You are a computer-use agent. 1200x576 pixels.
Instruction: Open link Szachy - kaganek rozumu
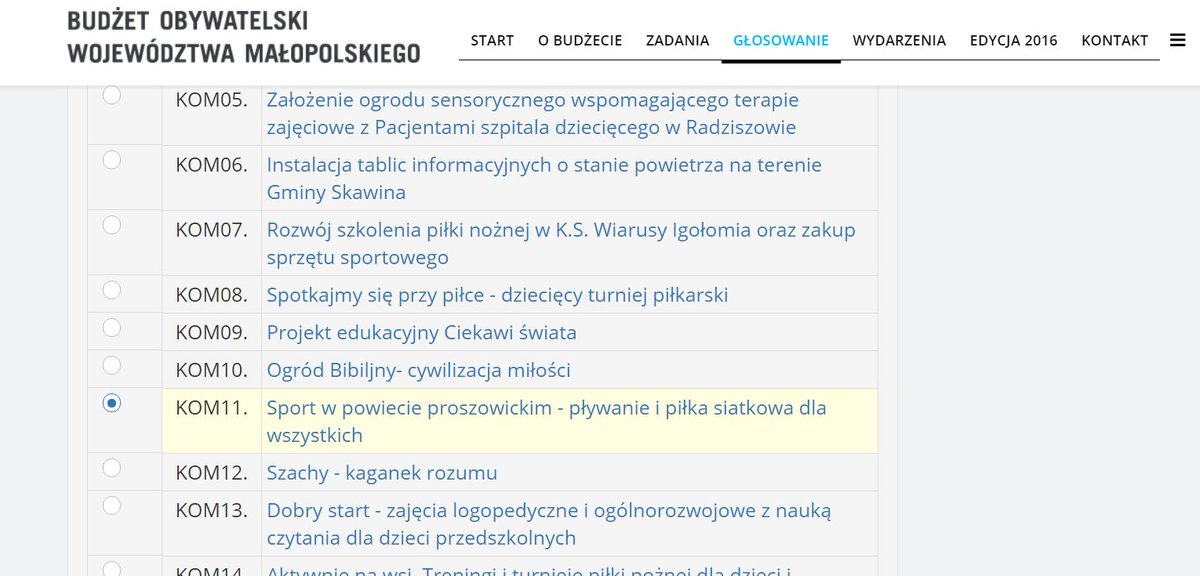point(382,473)
